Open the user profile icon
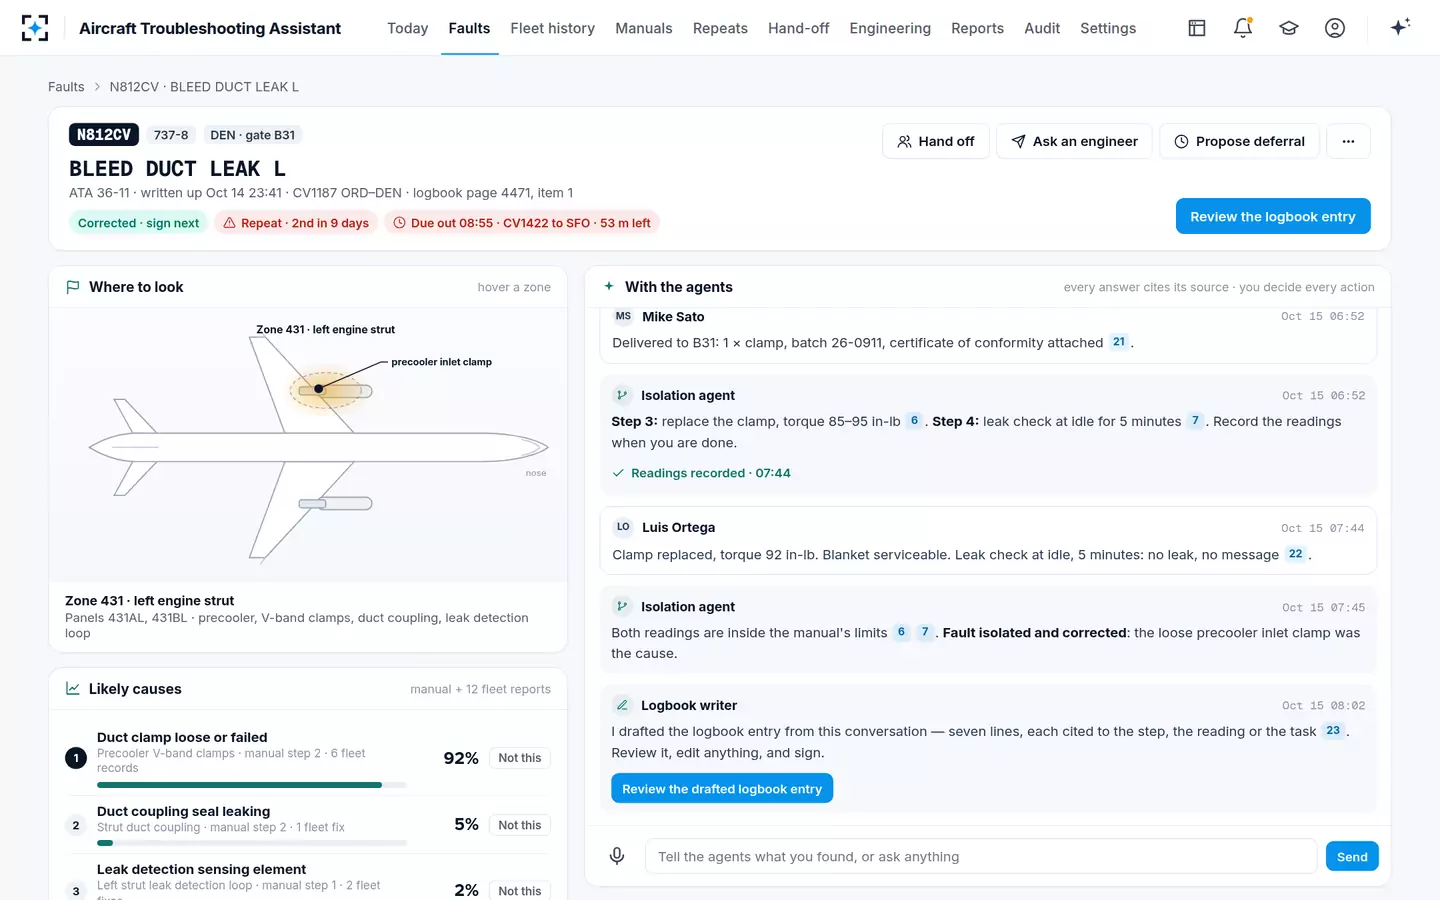The image size is (1440, 900). pos(1335,28)
